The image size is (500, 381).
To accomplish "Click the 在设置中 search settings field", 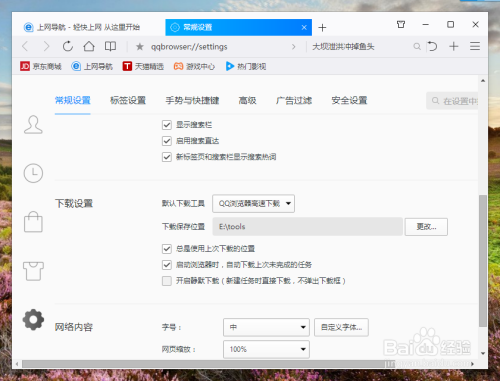I will coord(452,101).
